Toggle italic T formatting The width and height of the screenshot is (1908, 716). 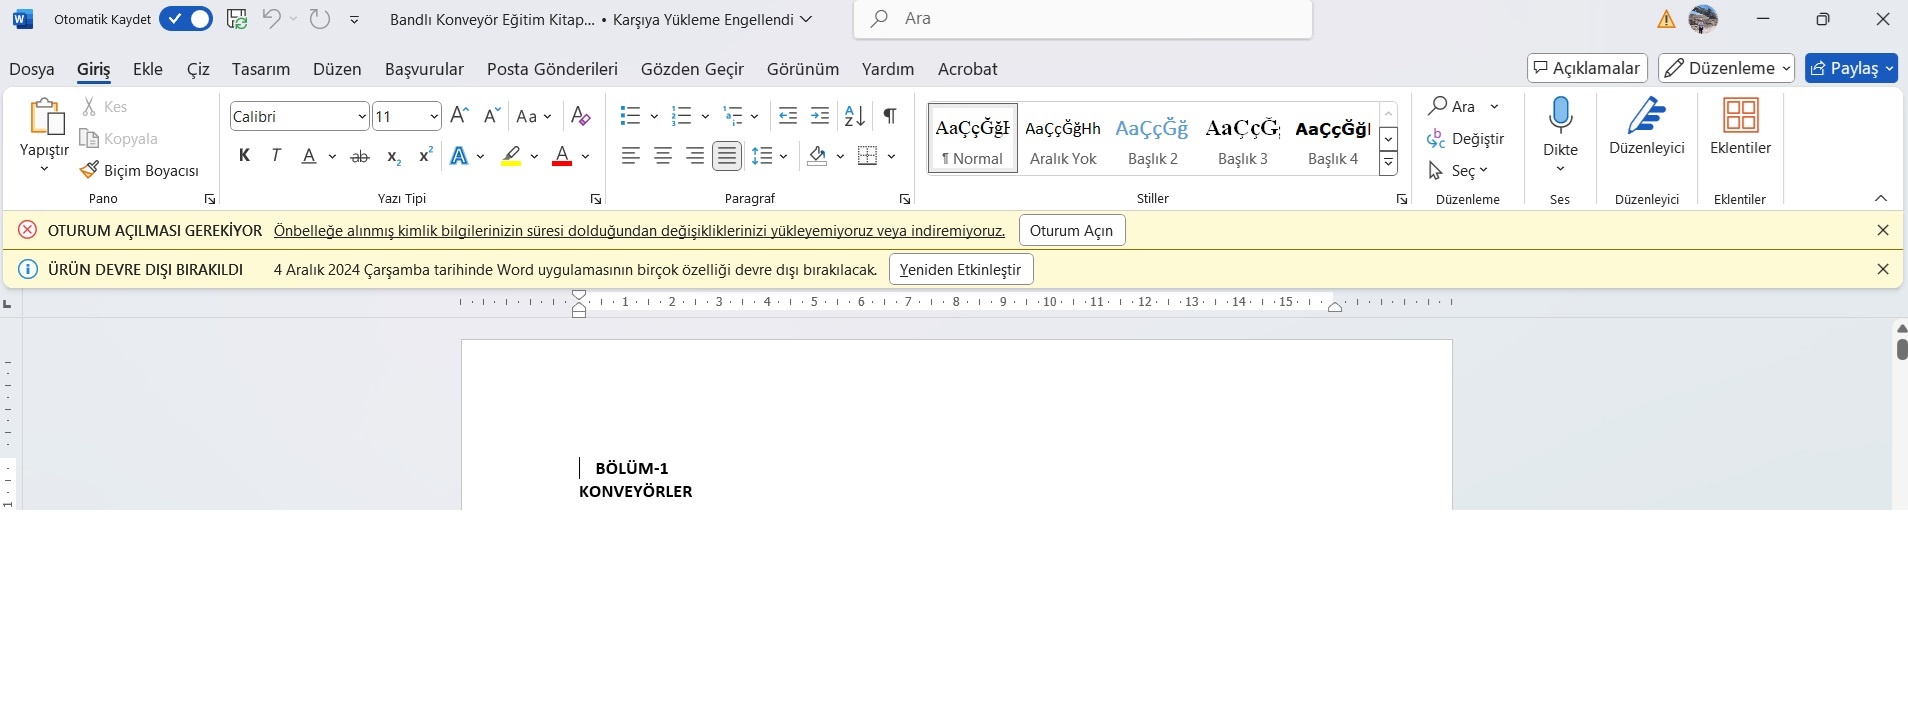click(276, 156)
